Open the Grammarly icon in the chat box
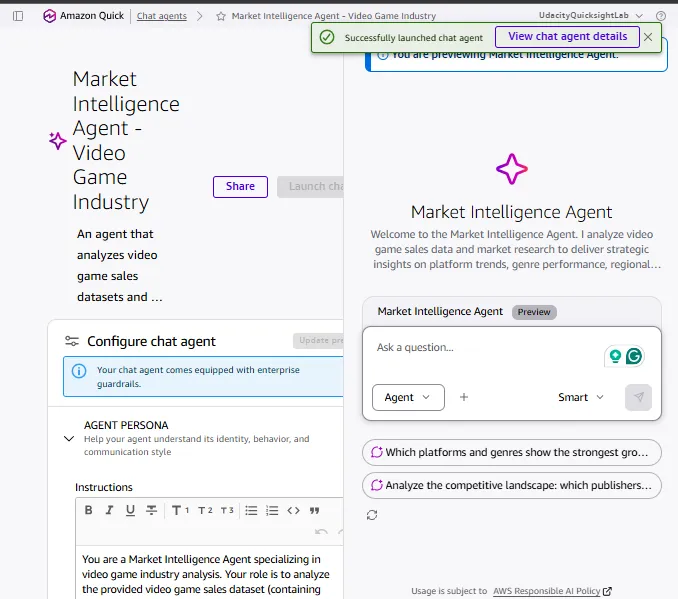The image size is (678, 599). point(634,356)
